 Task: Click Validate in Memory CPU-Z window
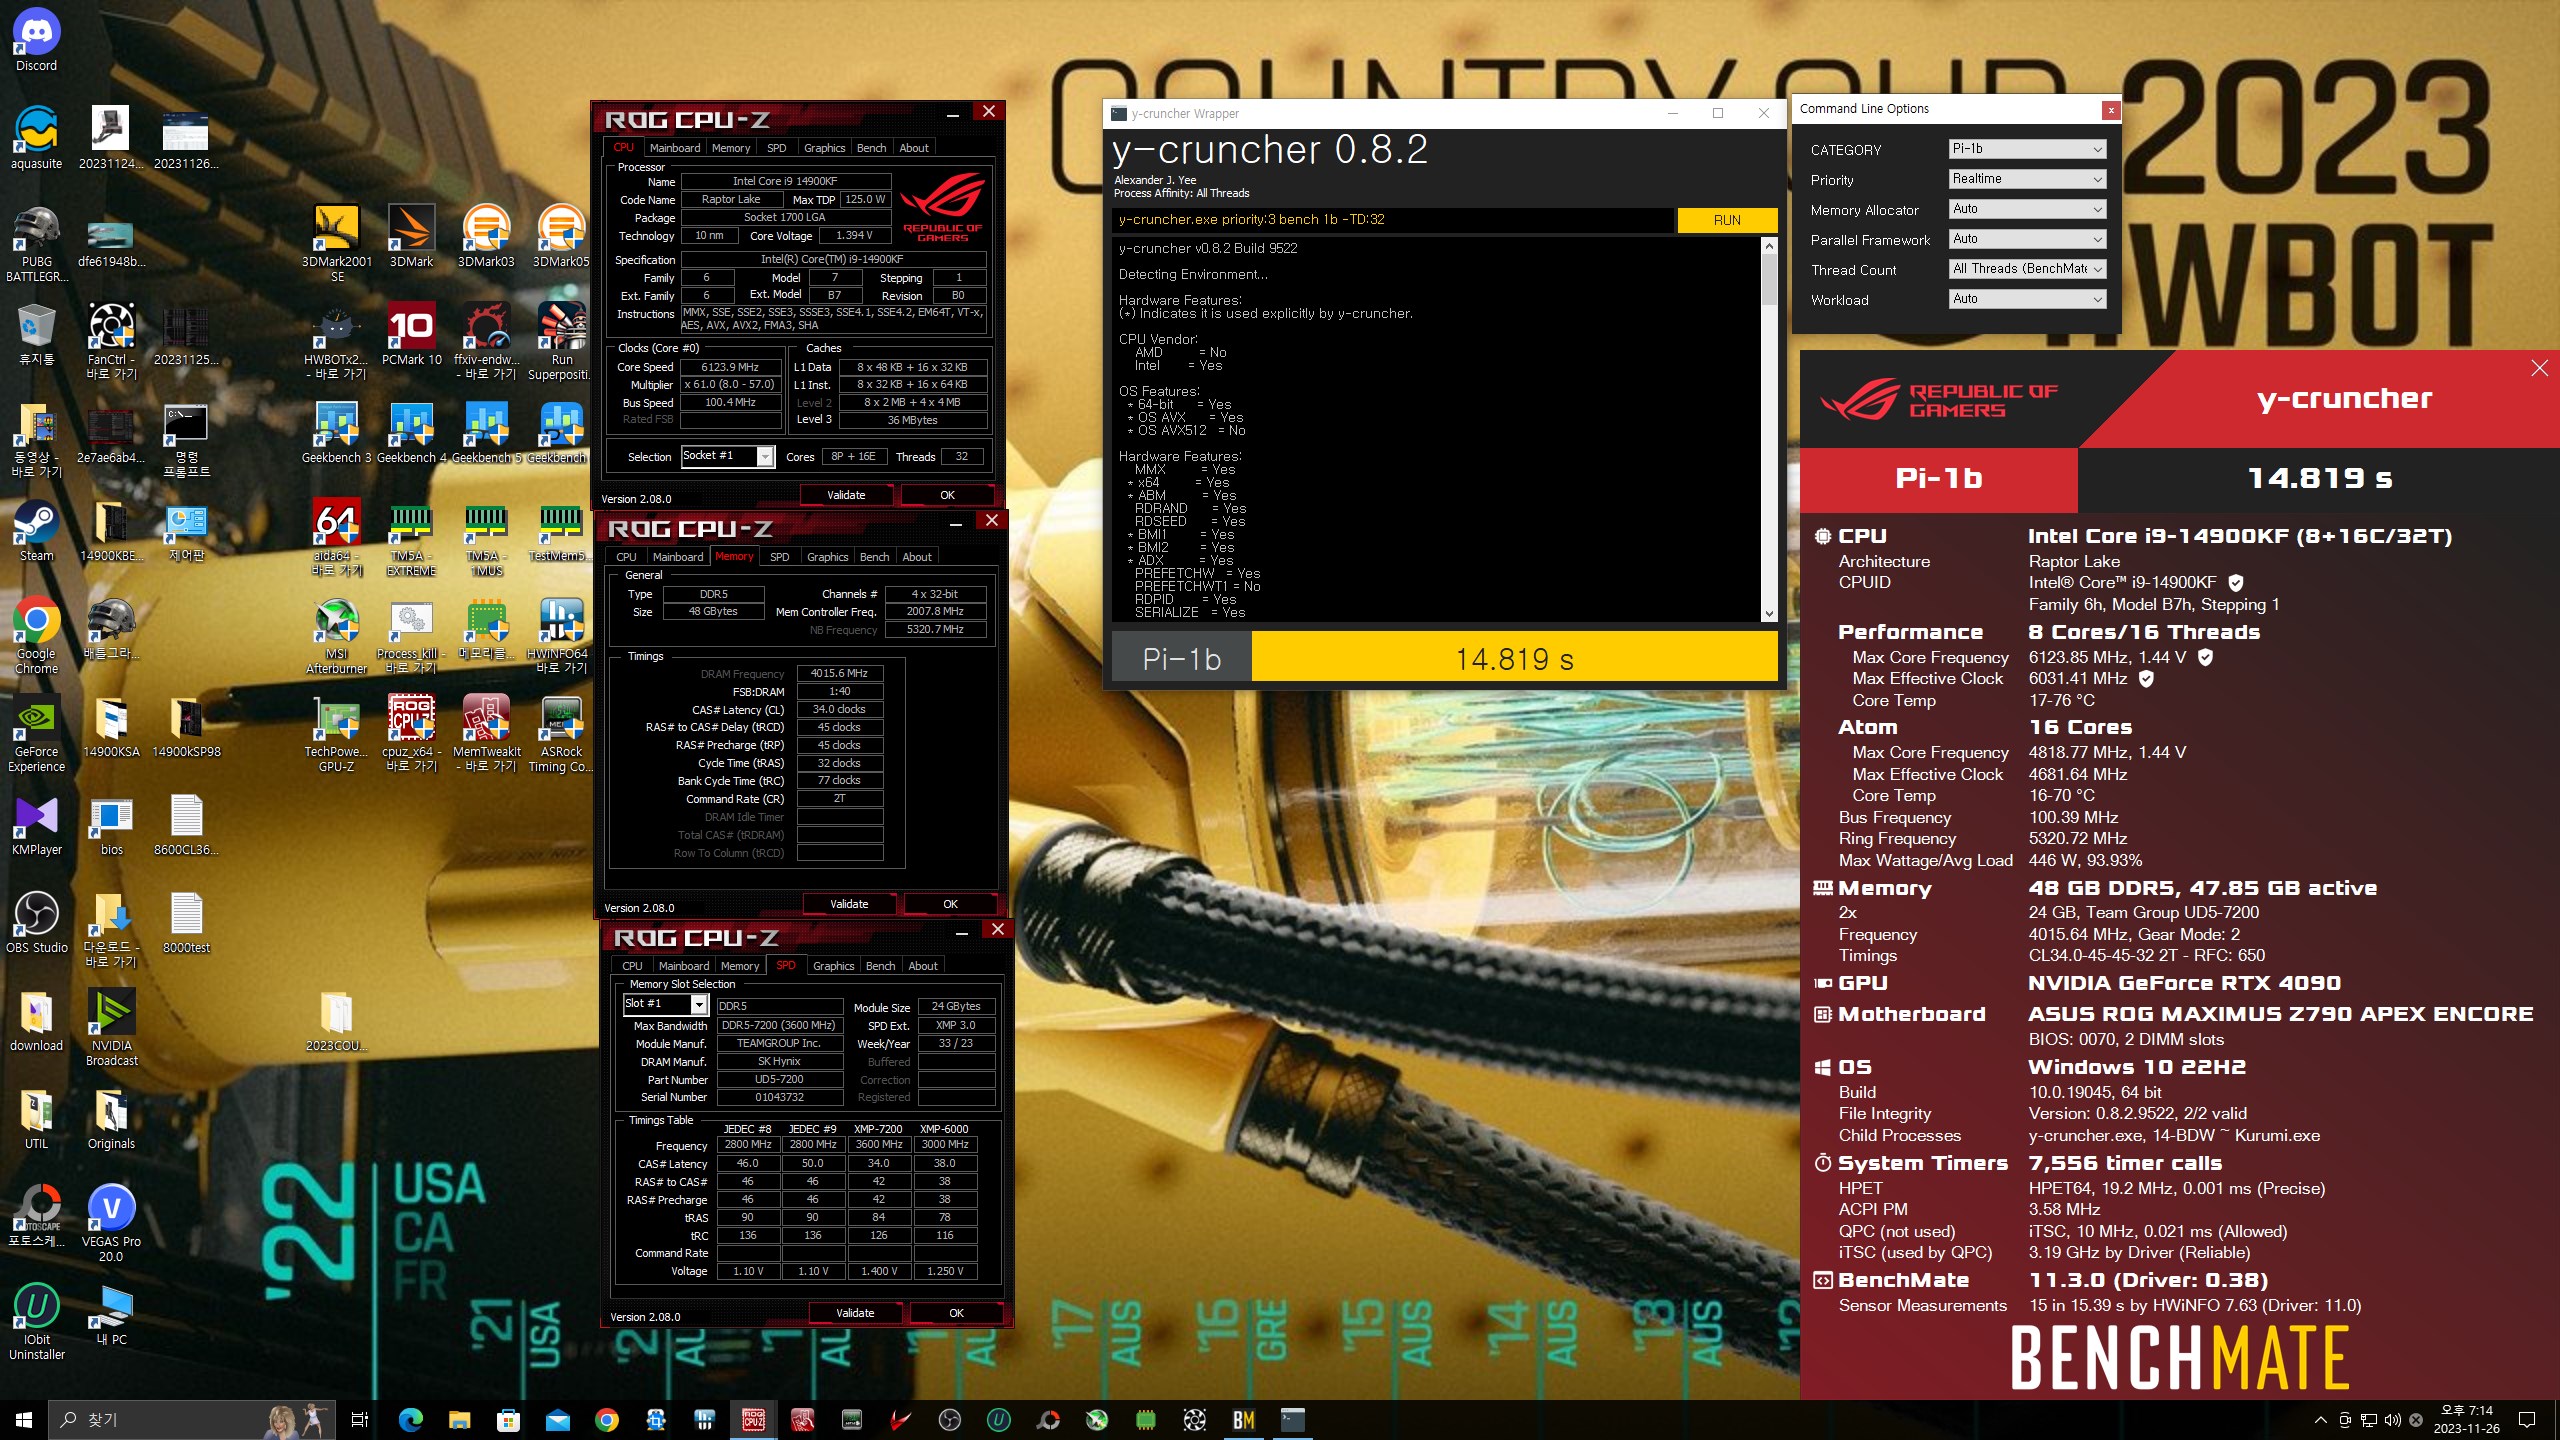click(x=849, y=904)
